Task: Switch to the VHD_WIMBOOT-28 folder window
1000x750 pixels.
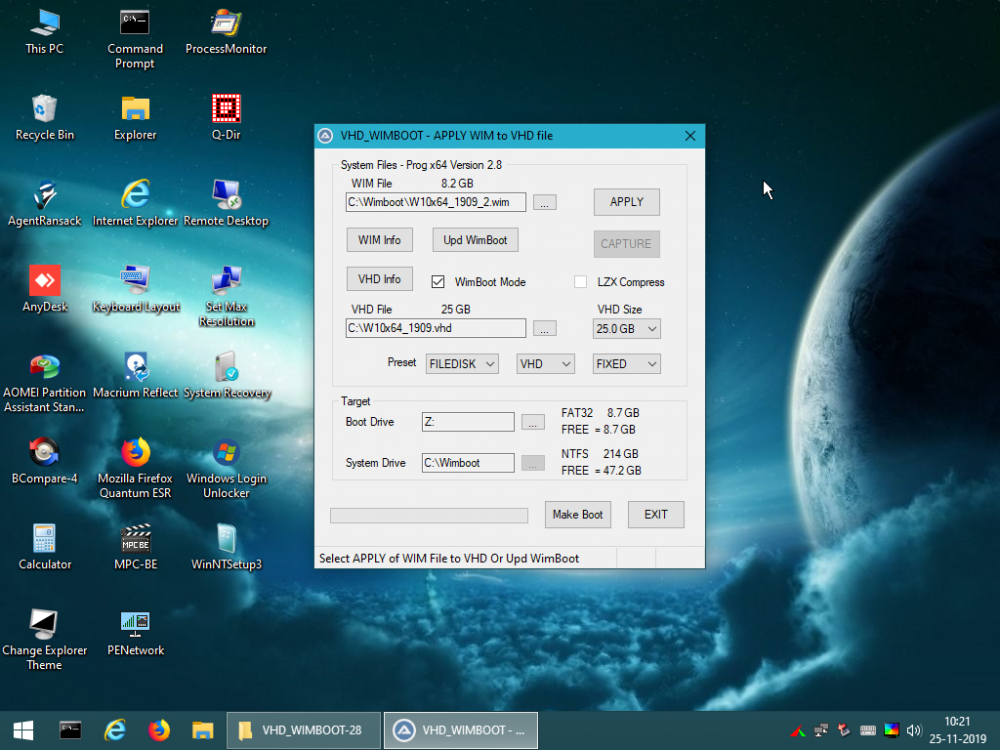Action: pyautogui.click(x=303, y=730)
